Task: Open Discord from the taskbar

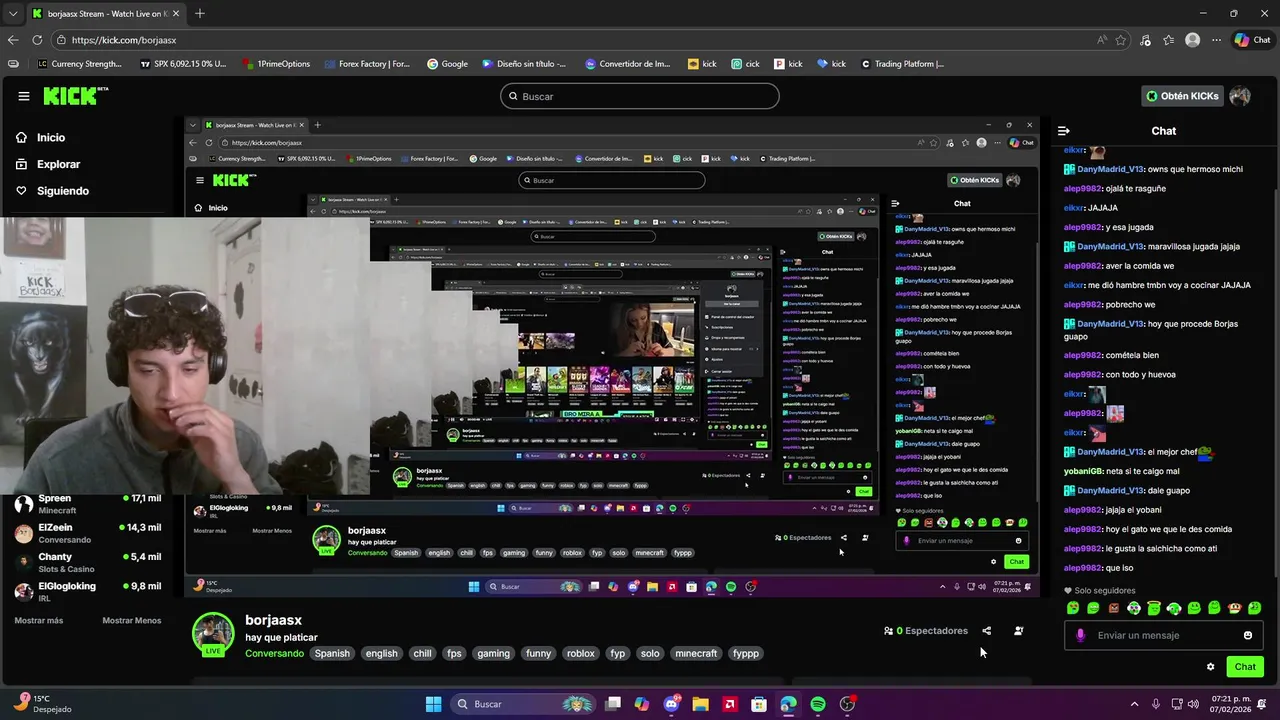Action: pyautogui.click(x=671, y=704)
